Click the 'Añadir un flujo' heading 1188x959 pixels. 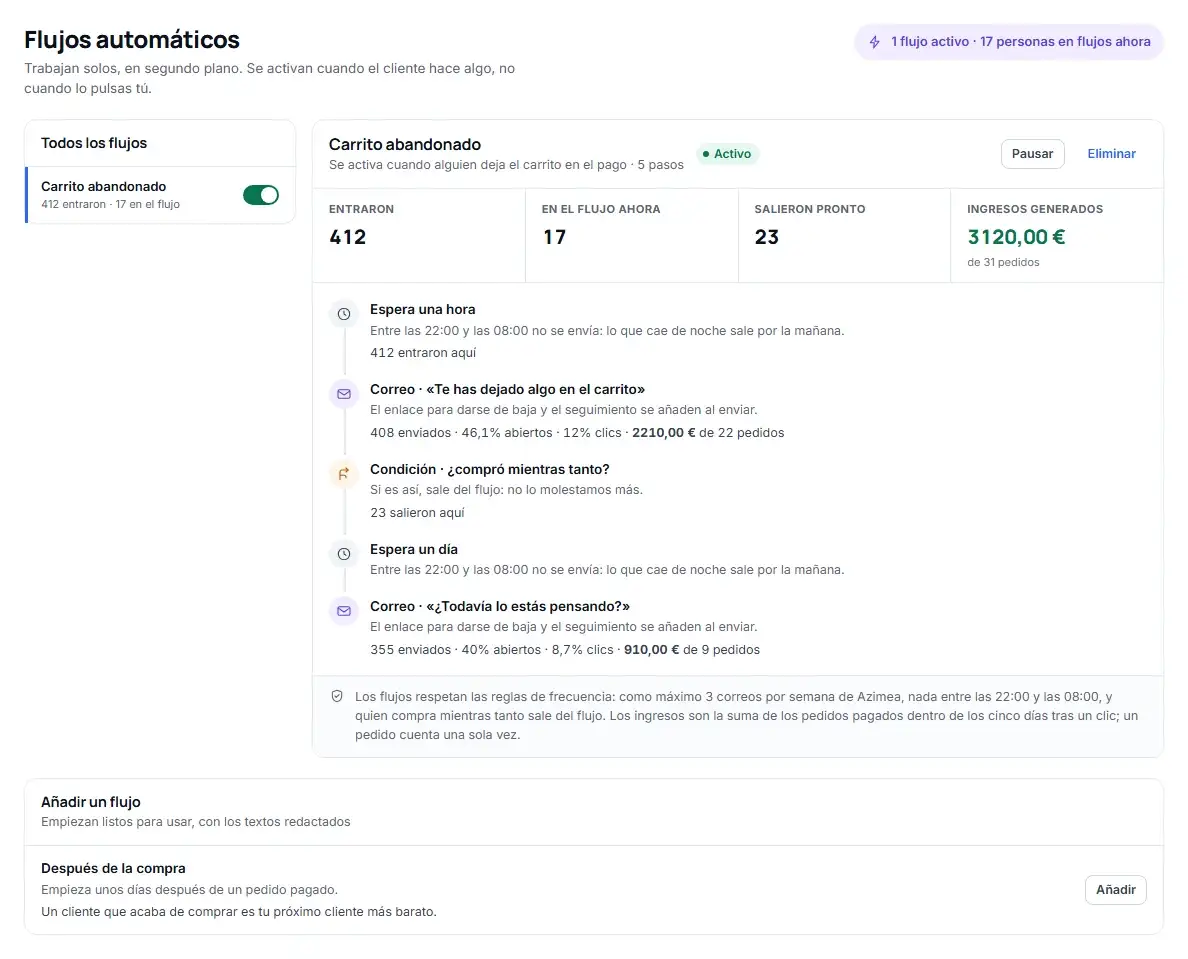91,801
